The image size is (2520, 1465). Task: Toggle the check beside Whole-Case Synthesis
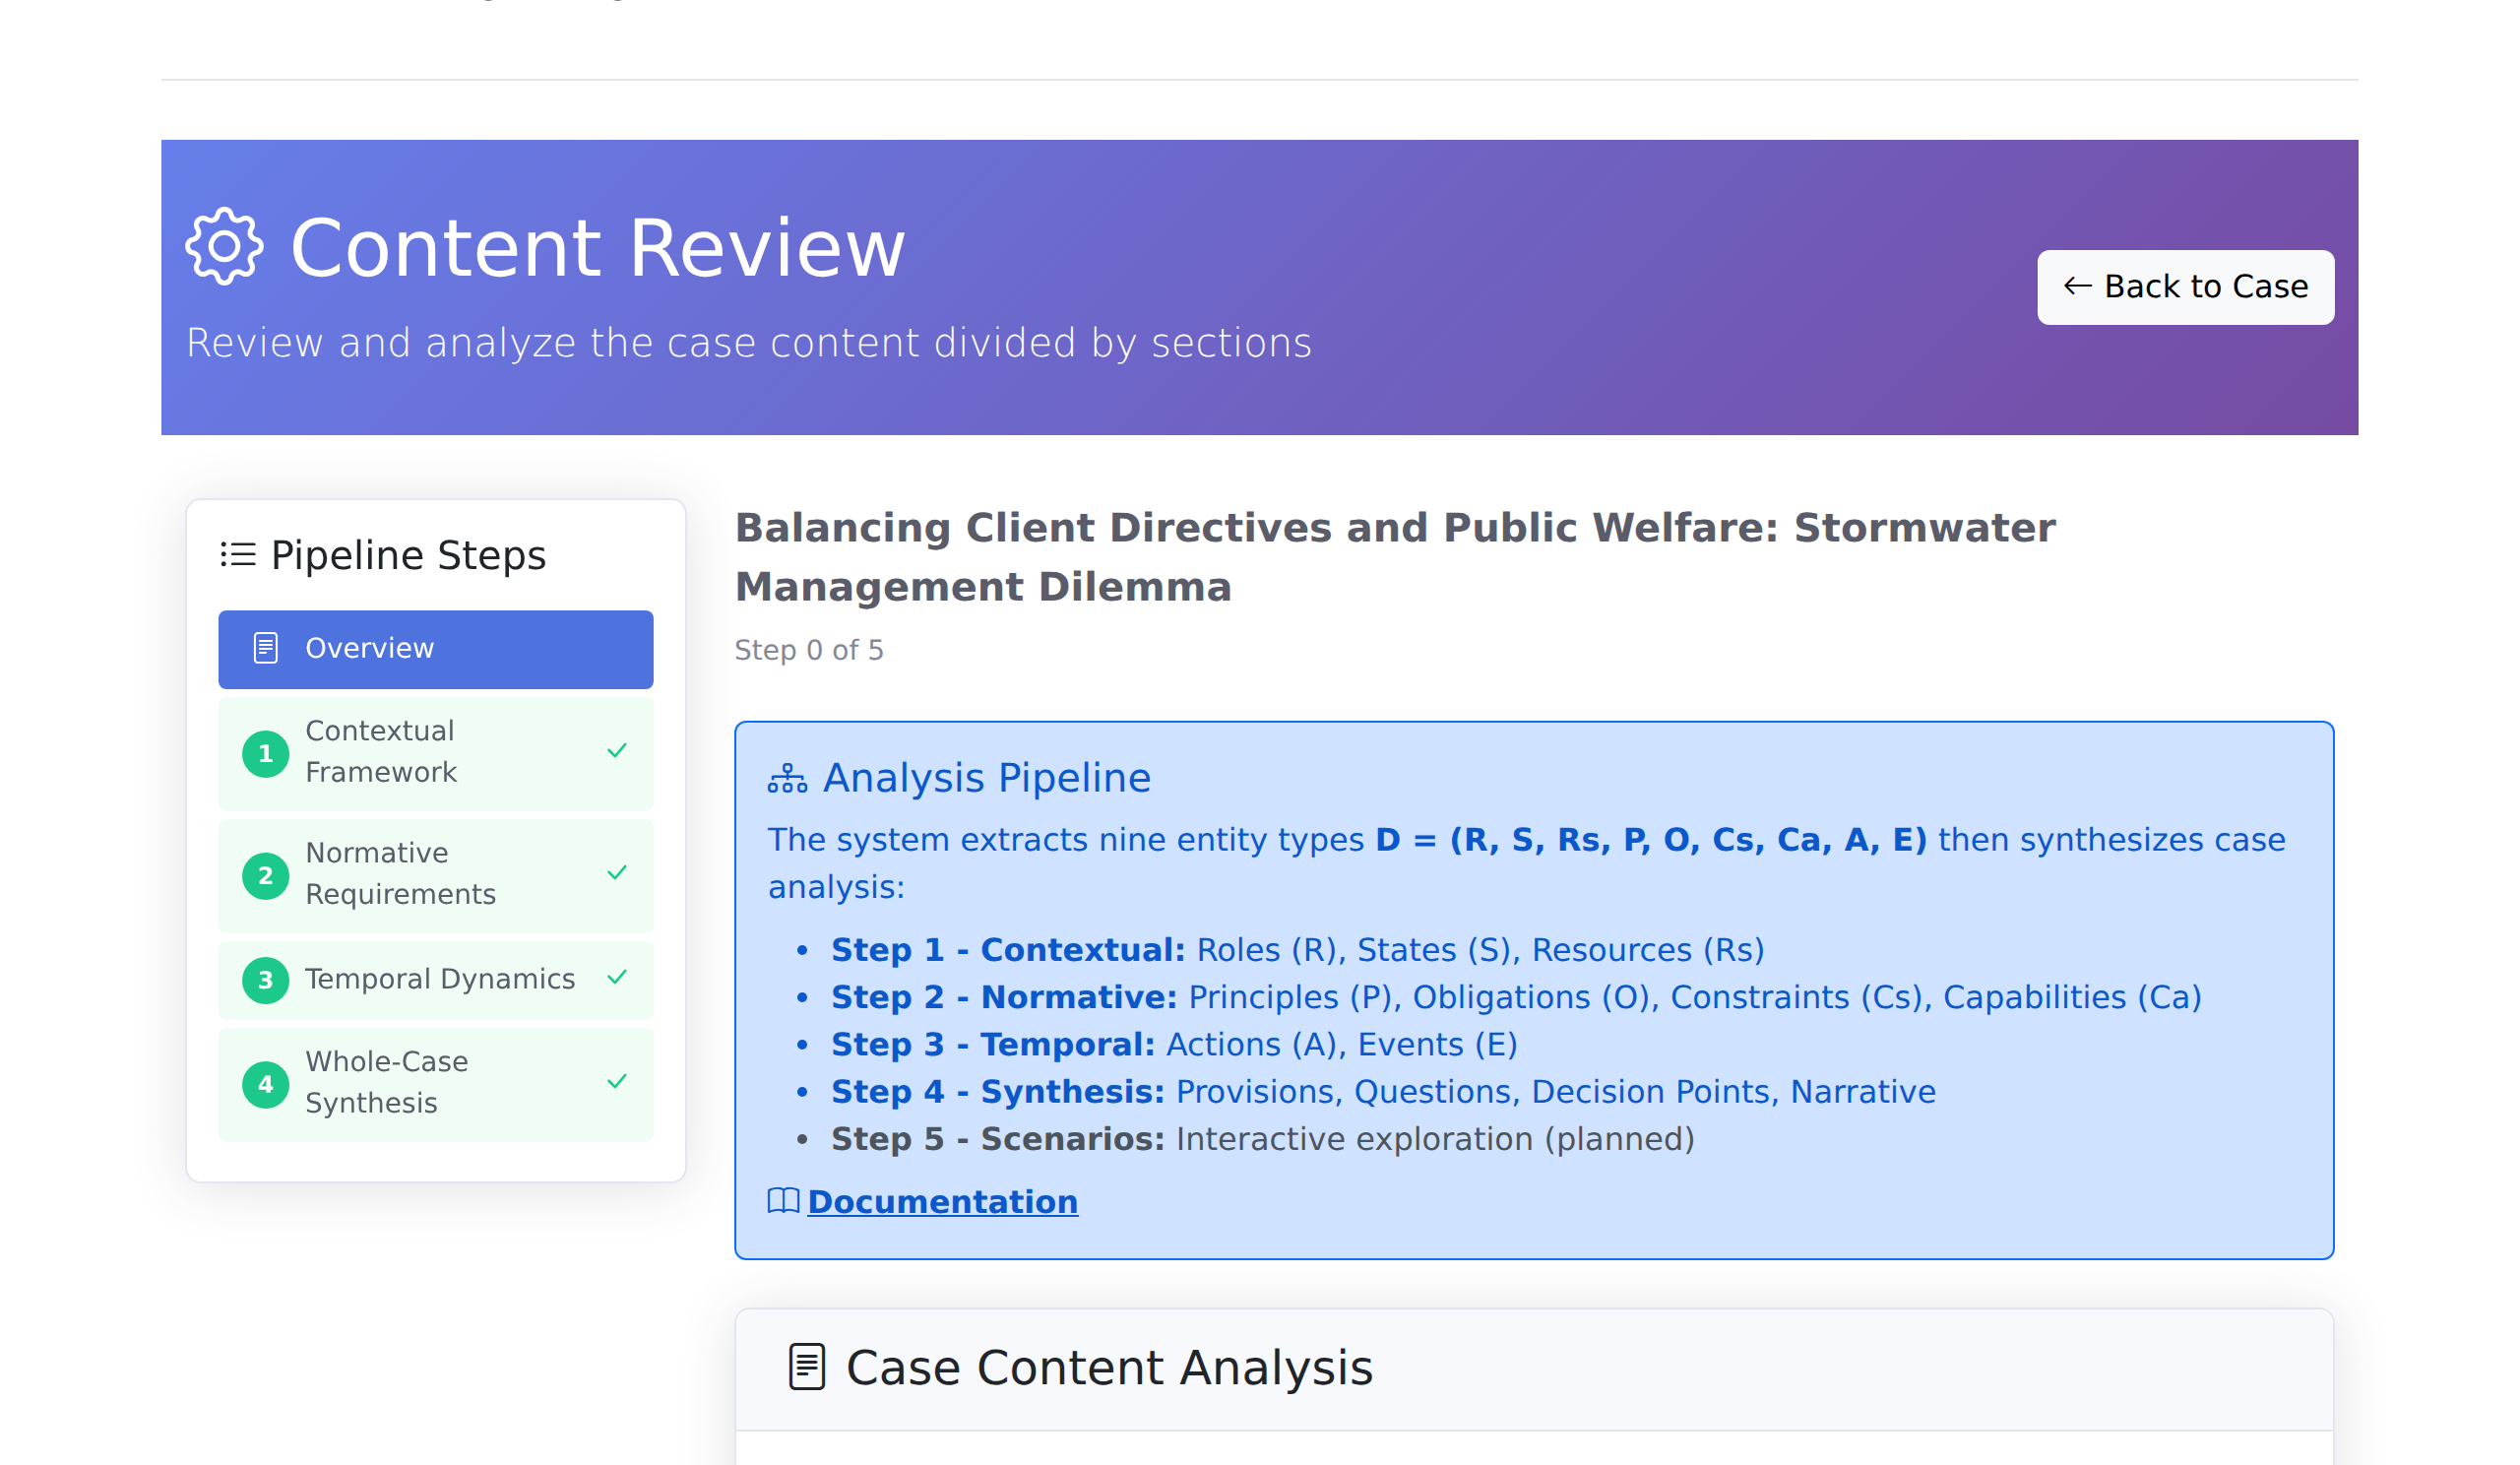pos(616,1082)
